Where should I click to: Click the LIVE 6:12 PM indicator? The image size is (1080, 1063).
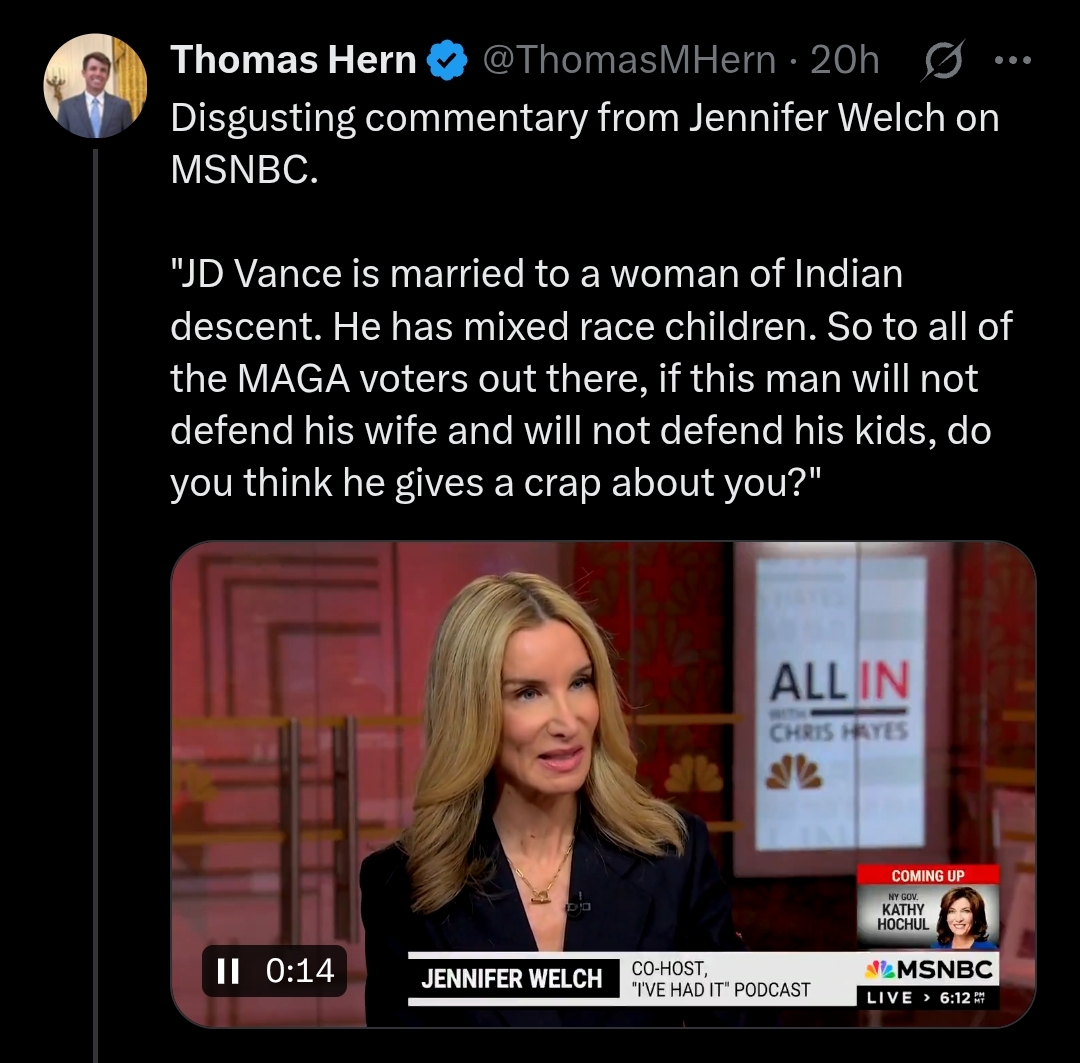coord(927,998)
